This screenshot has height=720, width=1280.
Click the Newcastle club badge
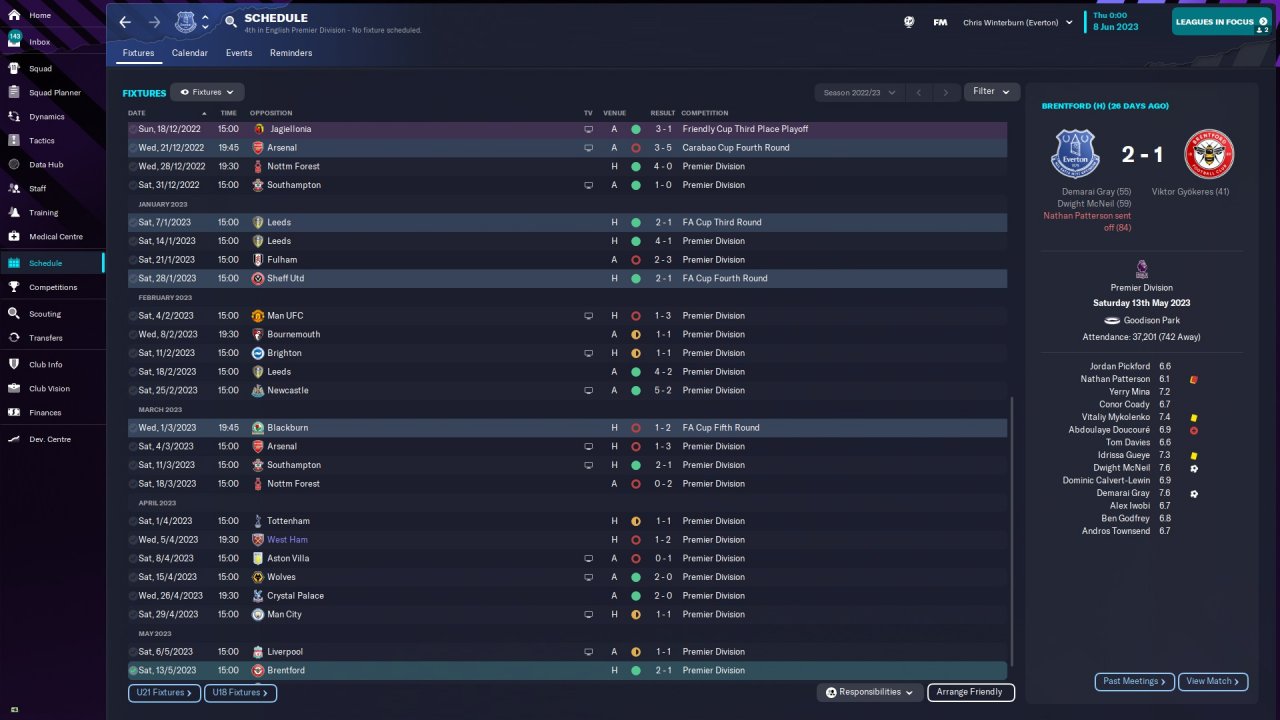click(x=258, y=391)
